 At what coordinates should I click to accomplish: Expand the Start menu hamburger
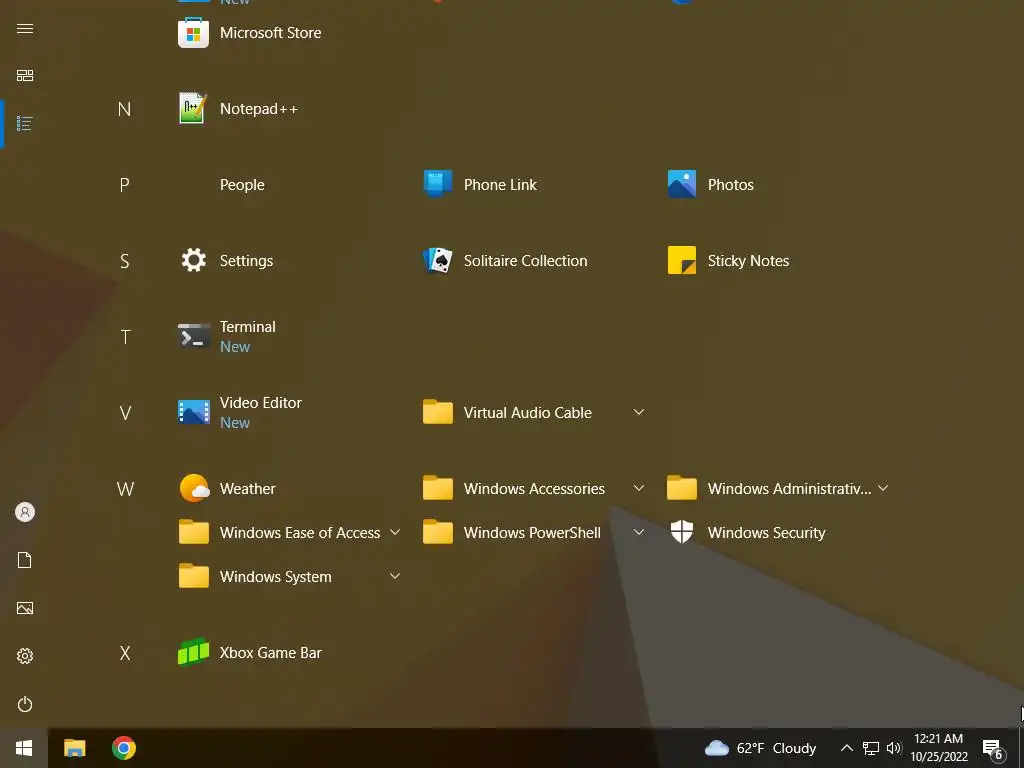pos(25,29)
